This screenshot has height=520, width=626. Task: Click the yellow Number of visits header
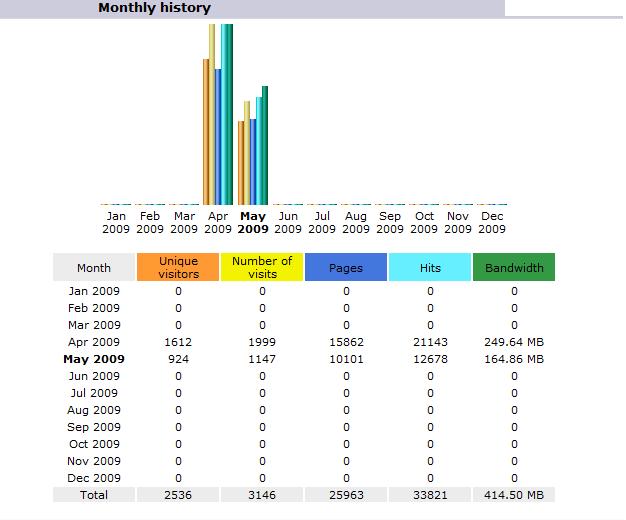click(262, 267)
